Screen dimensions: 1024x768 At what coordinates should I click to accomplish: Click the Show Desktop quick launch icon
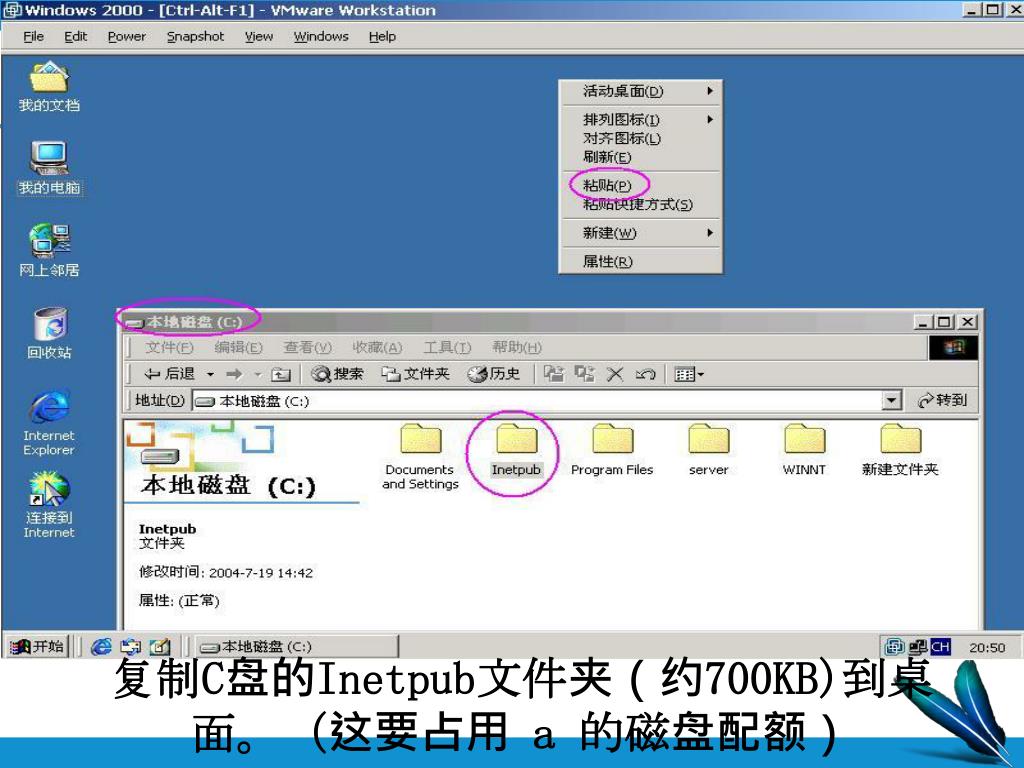[x=160, y=647]
